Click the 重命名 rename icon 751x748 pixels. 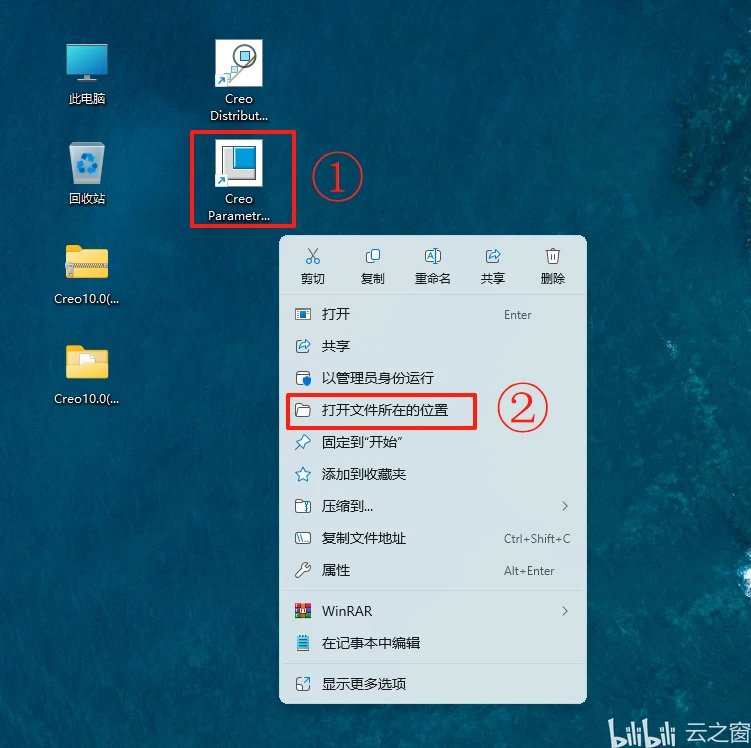point(432,256)
